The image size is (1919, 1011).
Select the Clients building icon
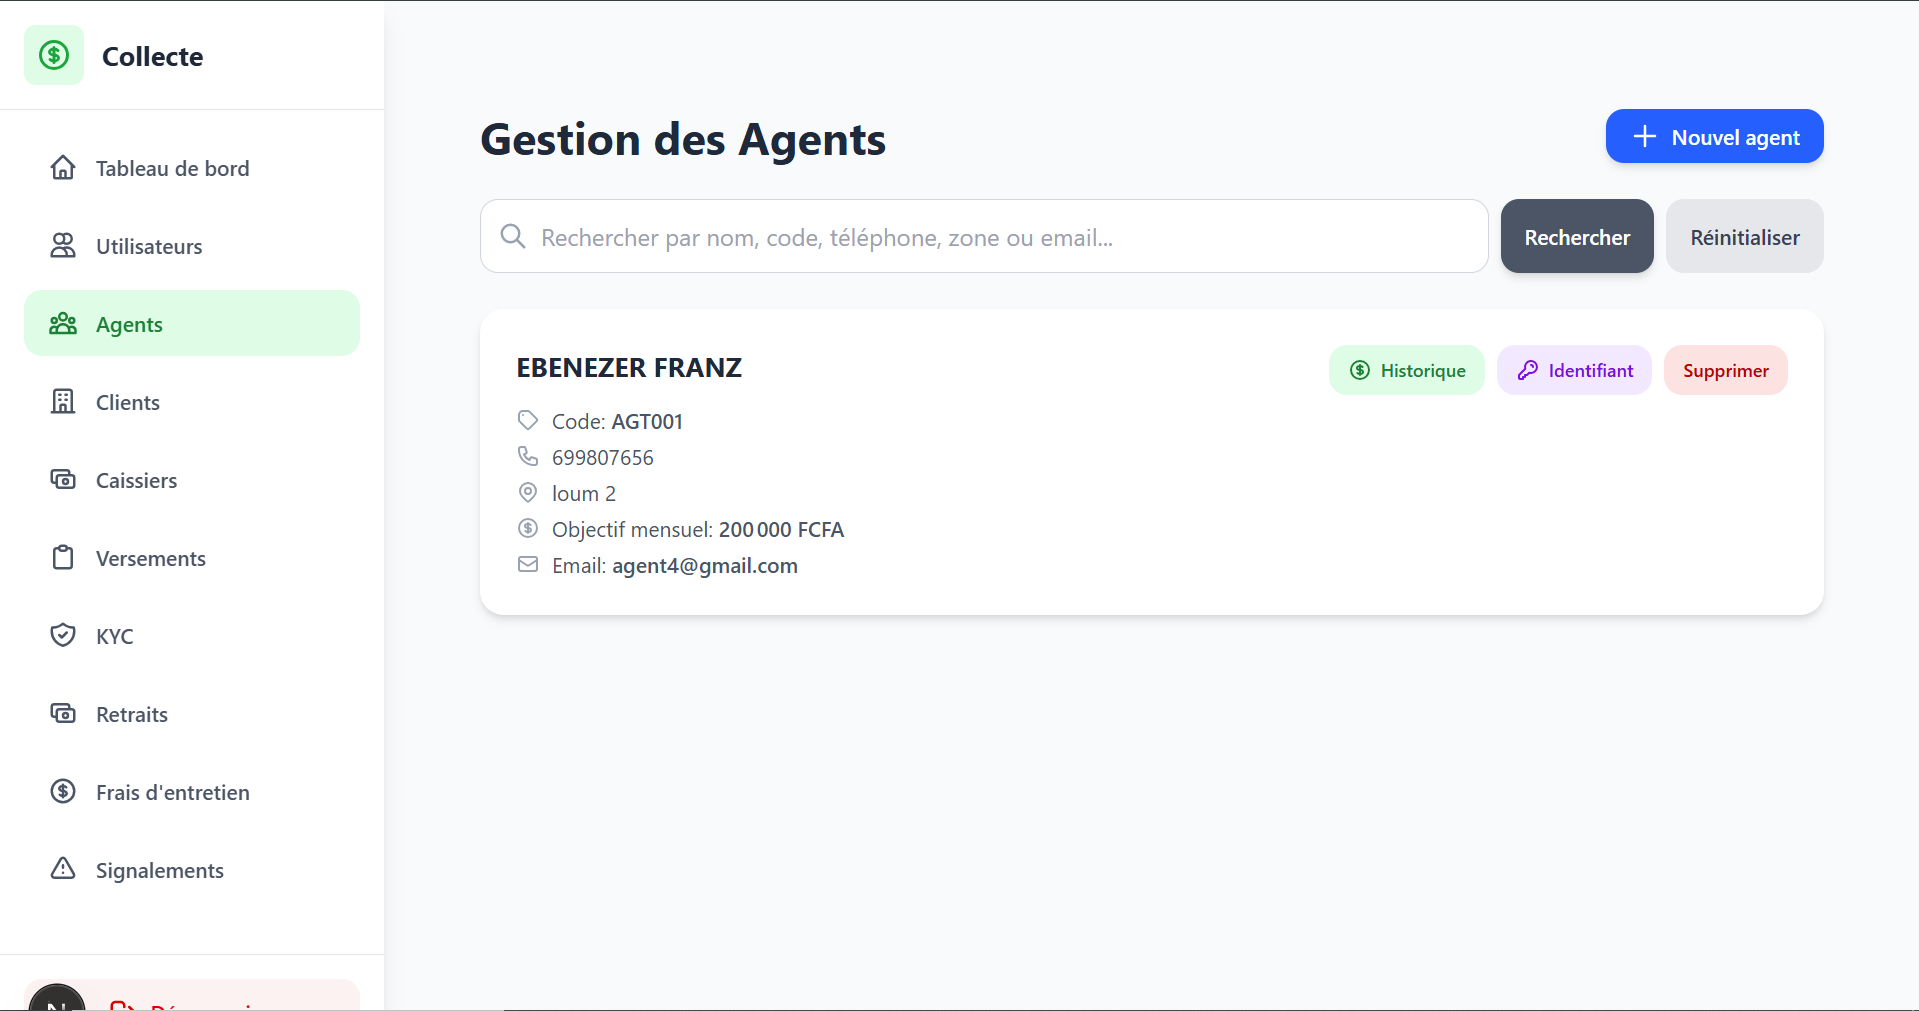click(x=63, y=401)
